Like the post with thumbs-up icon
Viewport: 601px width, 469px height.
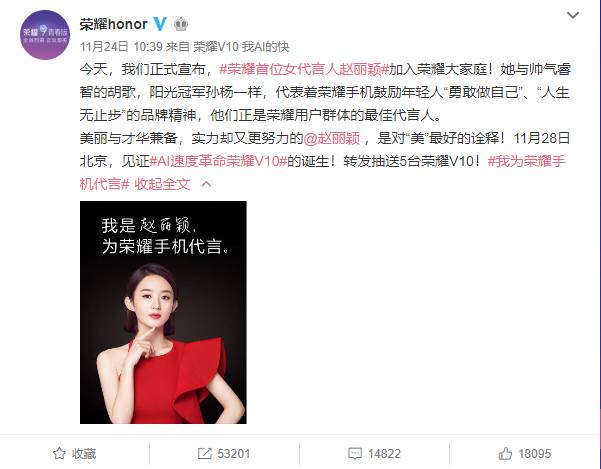(x=505, y=454)
